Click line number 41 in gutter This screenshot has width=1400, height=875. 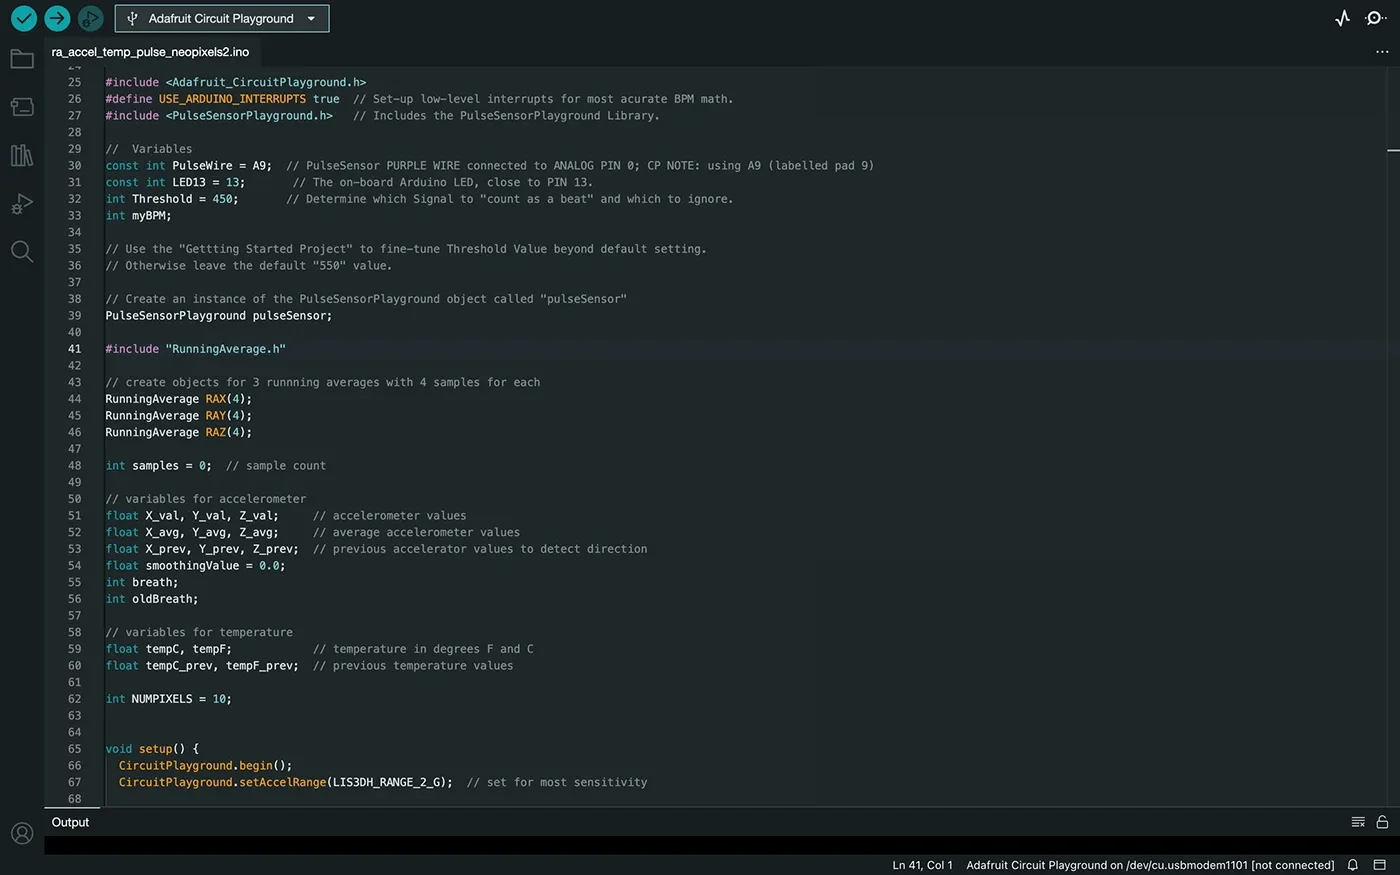tap(74, 349)
